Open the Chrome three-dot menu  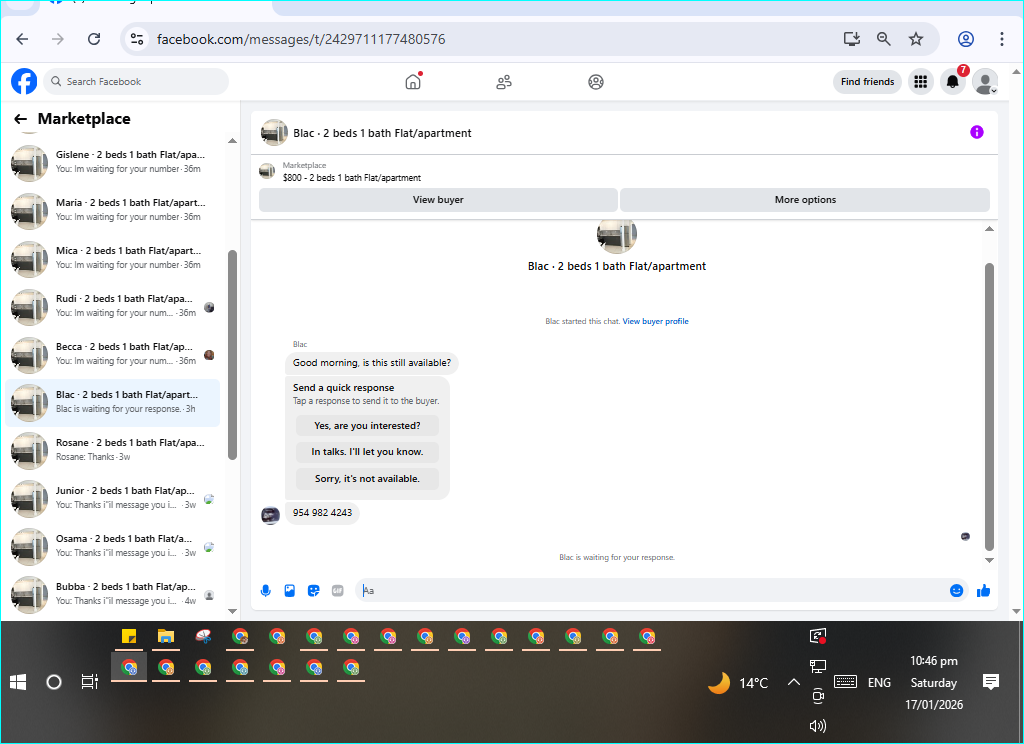[x=1001, y=39]
